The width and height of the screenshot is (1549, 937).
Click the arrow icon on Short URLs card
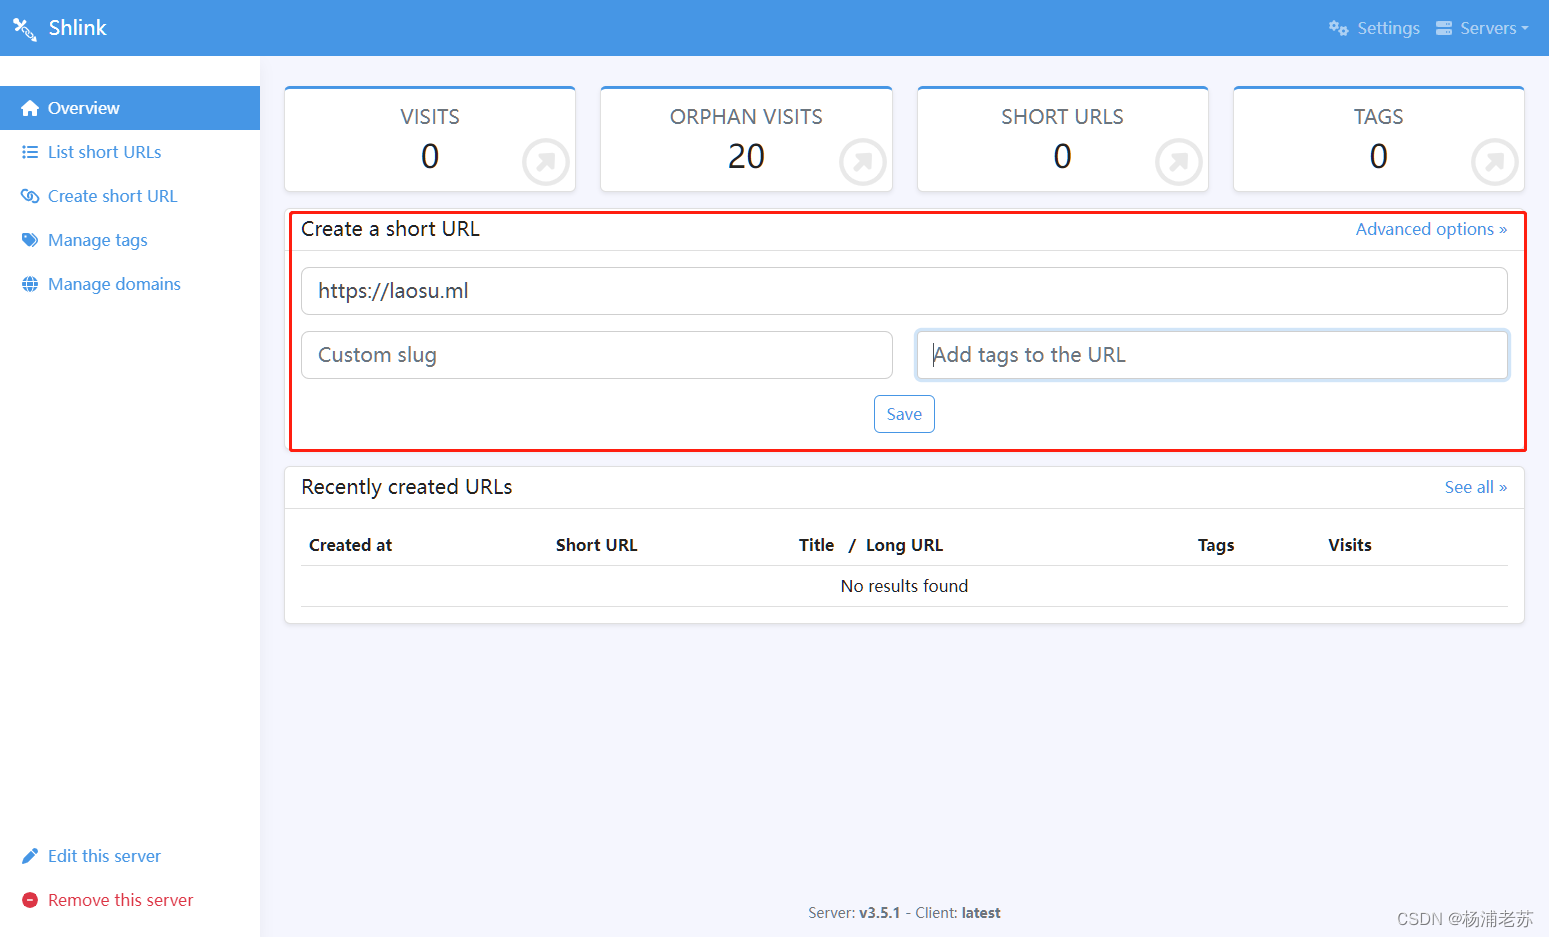point(1179,161)
